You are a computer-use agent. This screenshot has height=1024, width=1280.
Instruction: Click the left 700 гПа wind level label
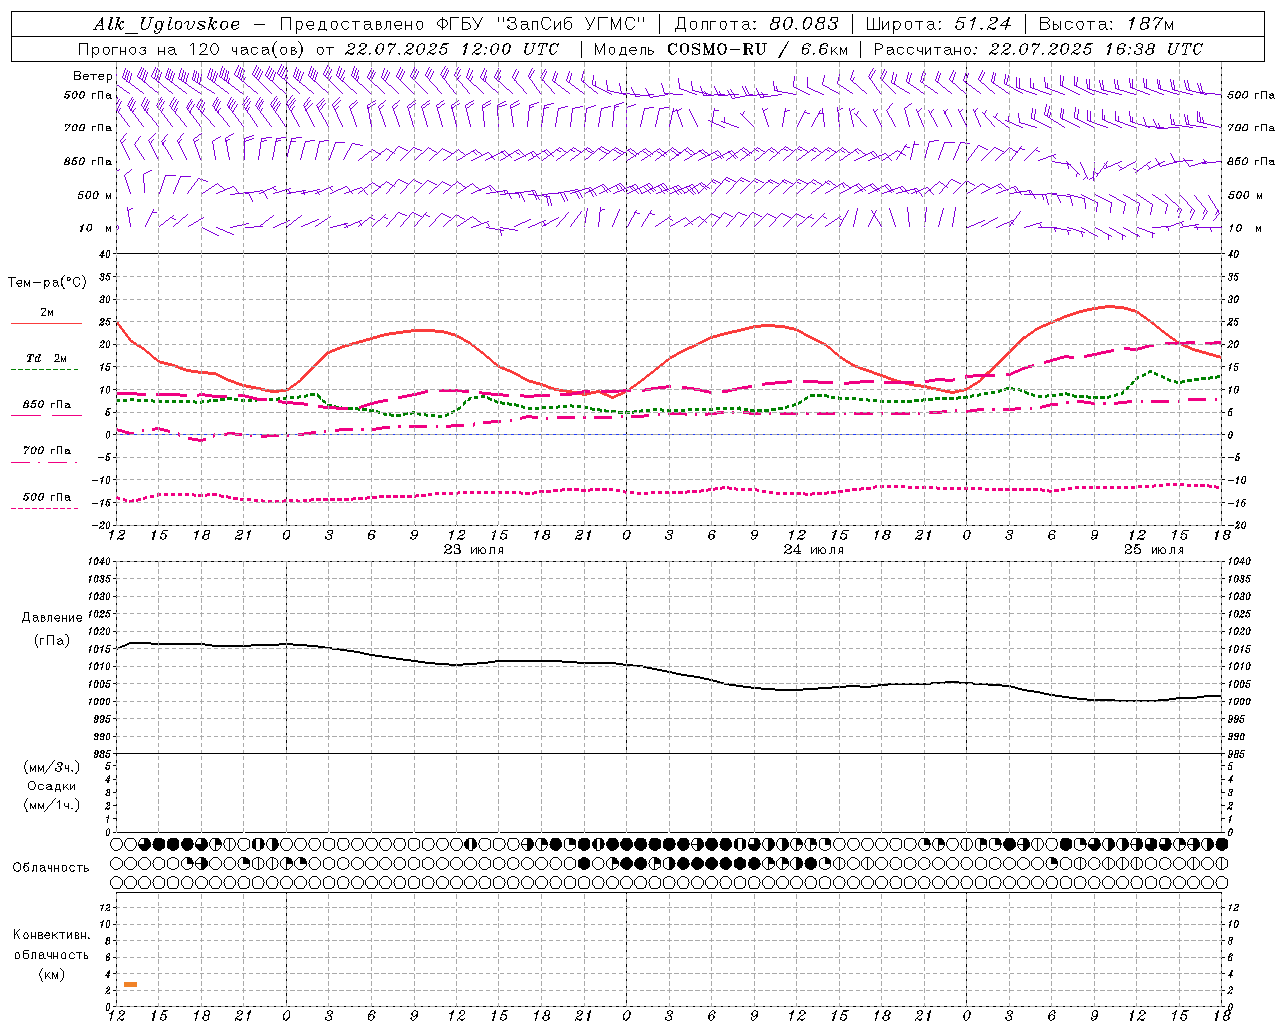88,128
